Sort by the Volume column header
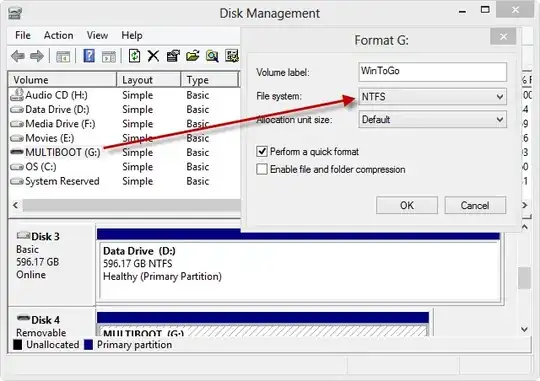 (62, 80)
